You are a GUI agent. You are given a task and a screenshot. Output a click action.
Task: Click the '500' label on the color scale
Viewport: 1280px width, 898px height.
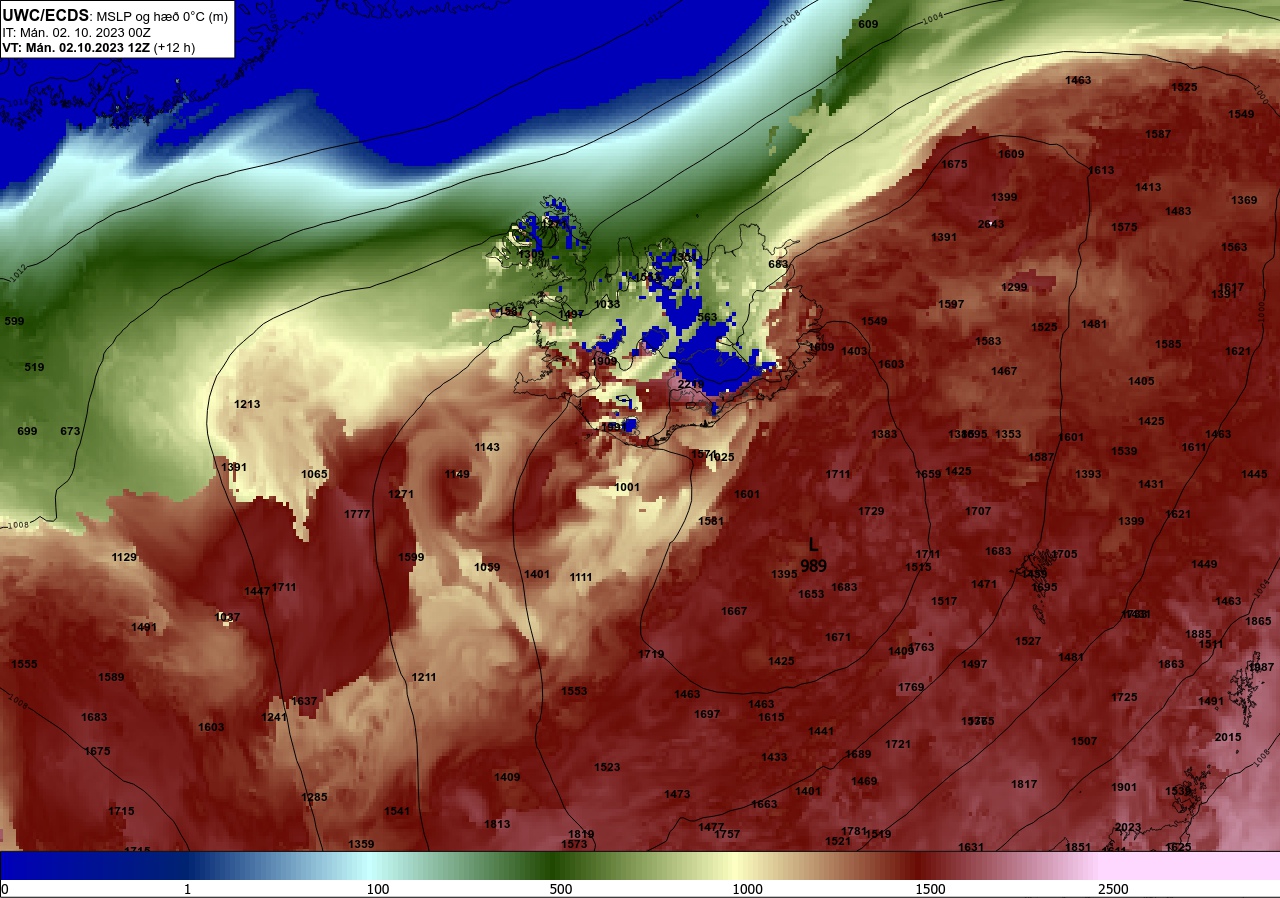point(561,889)
